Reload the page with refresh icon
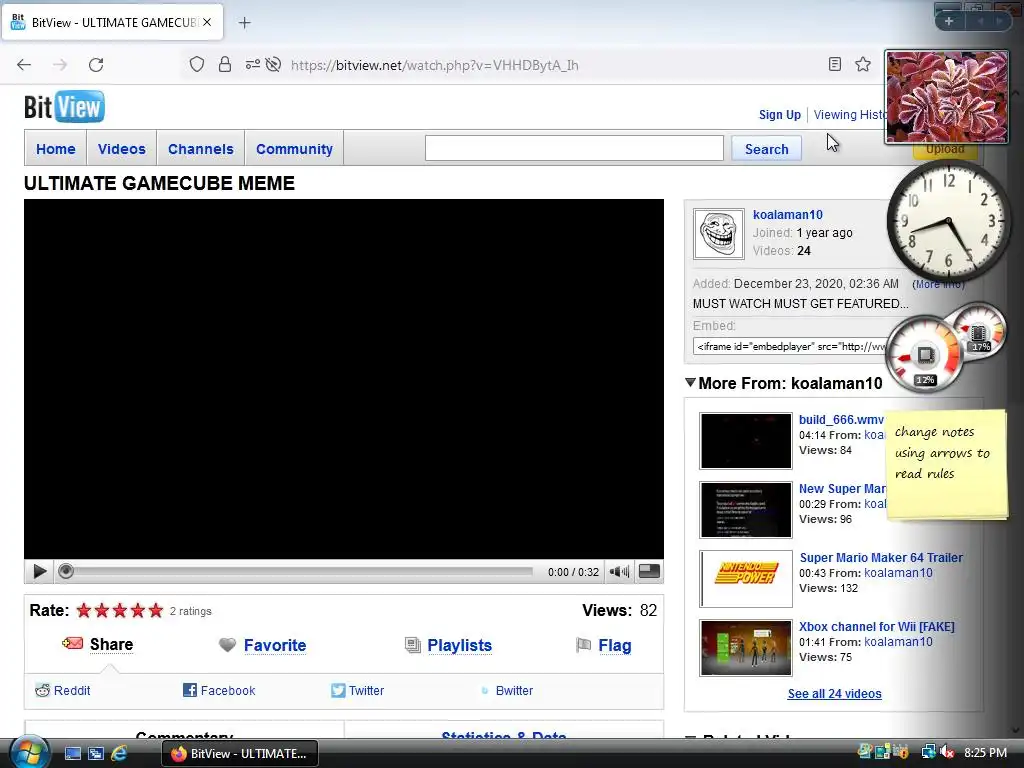This screenshot has width=1024, height=768. [96, 65]
